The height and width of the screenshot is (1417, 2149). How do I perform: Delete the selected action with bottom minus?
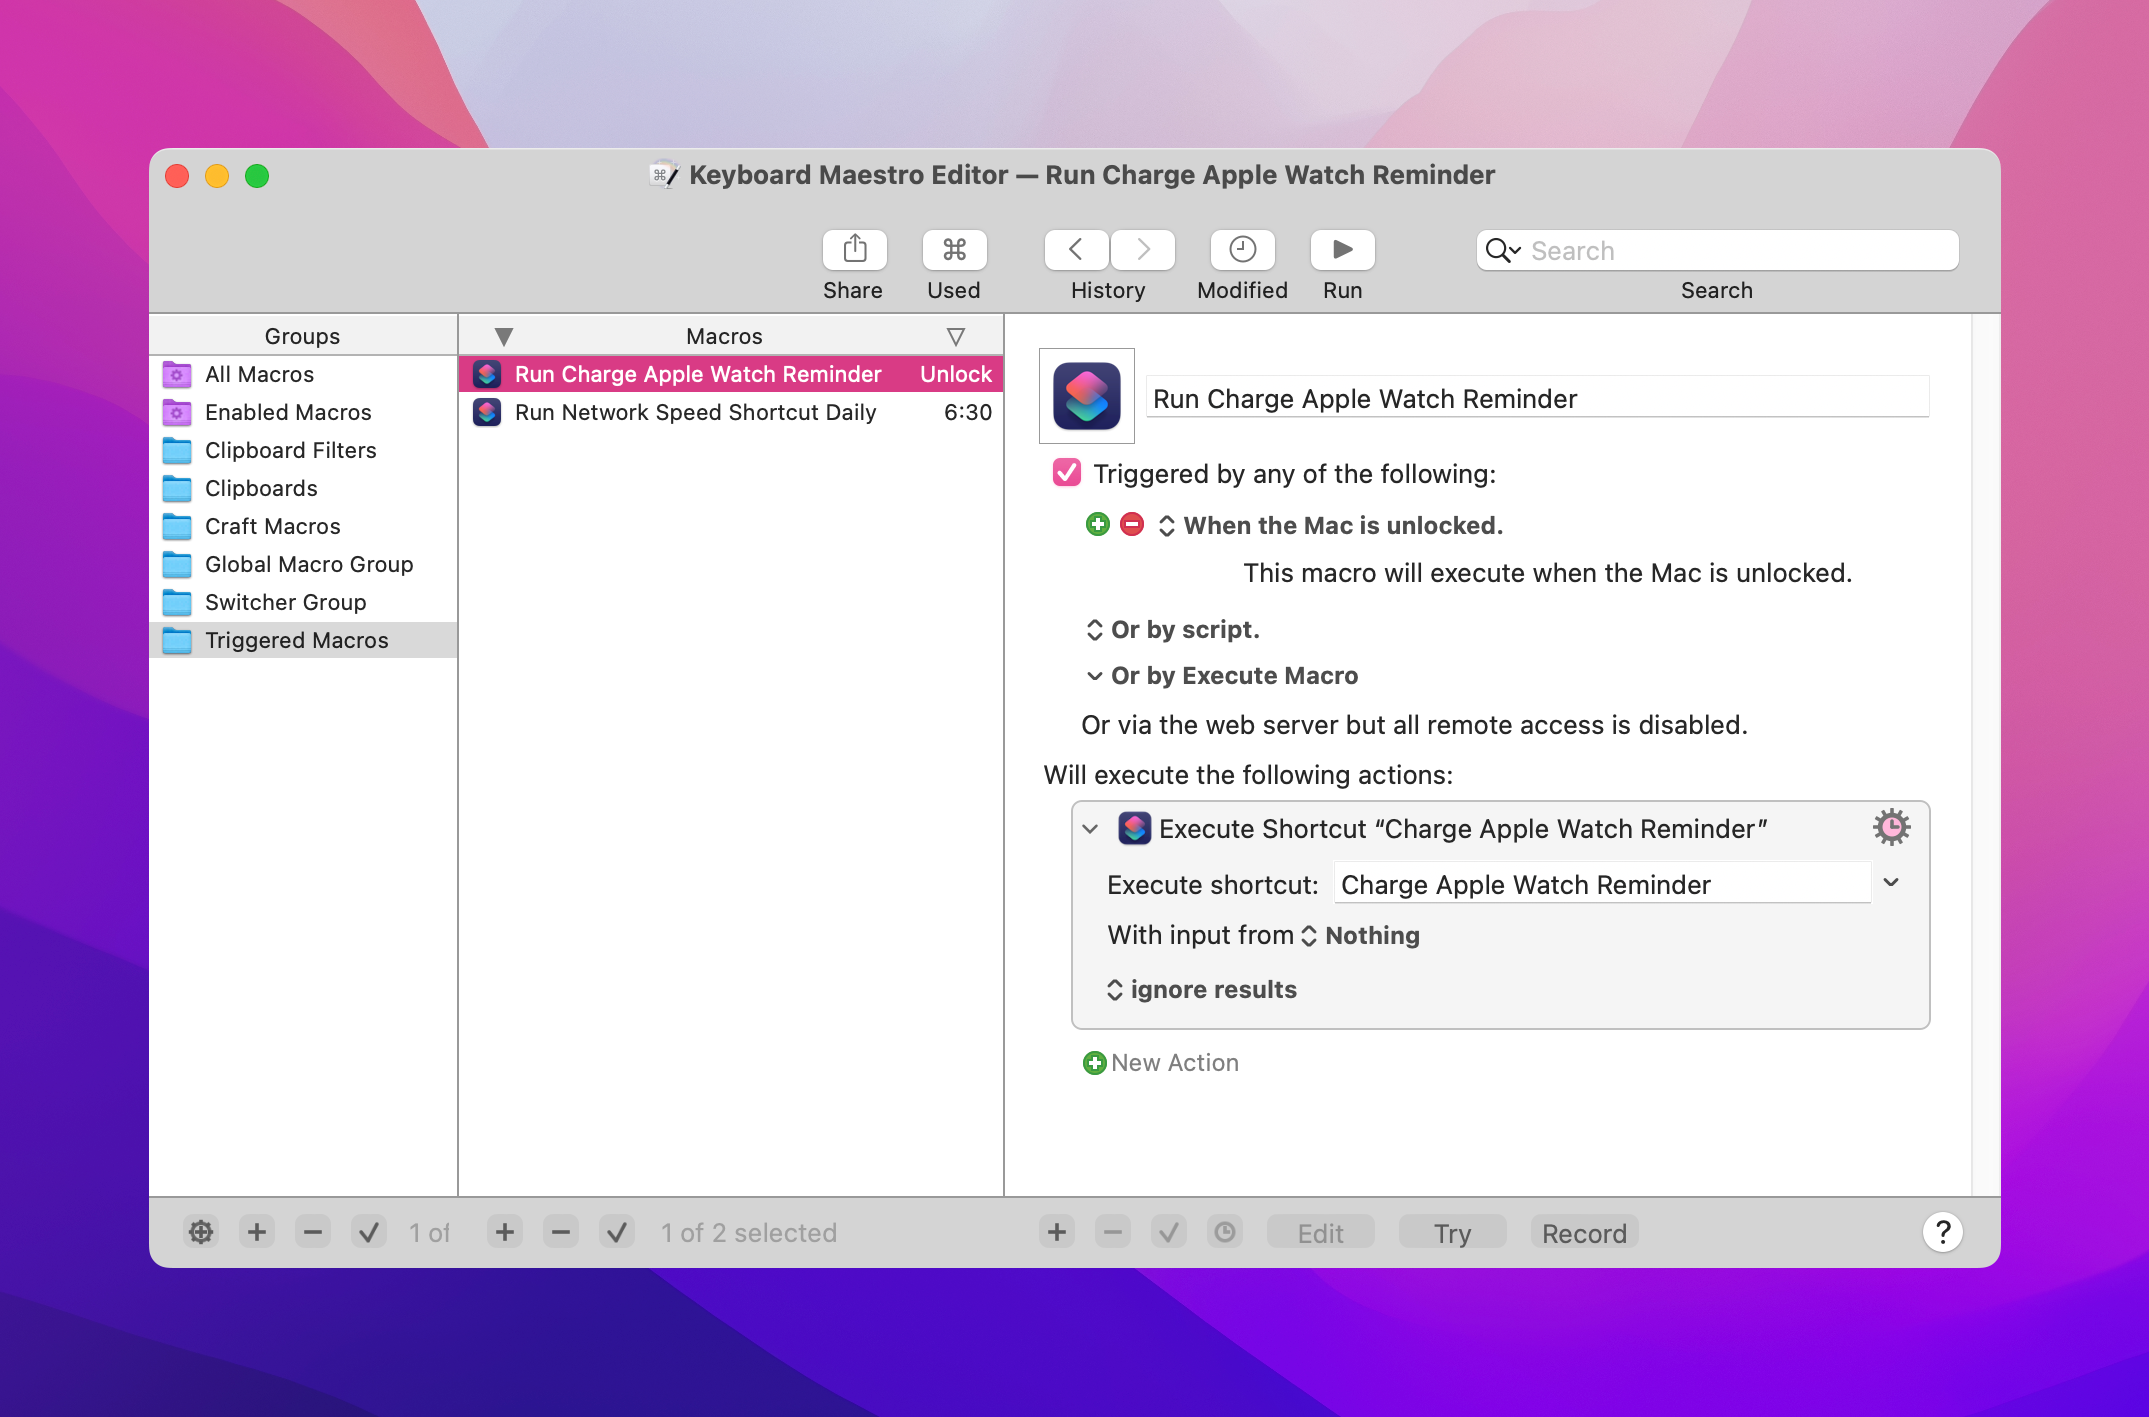[x=1113, y=1232]
